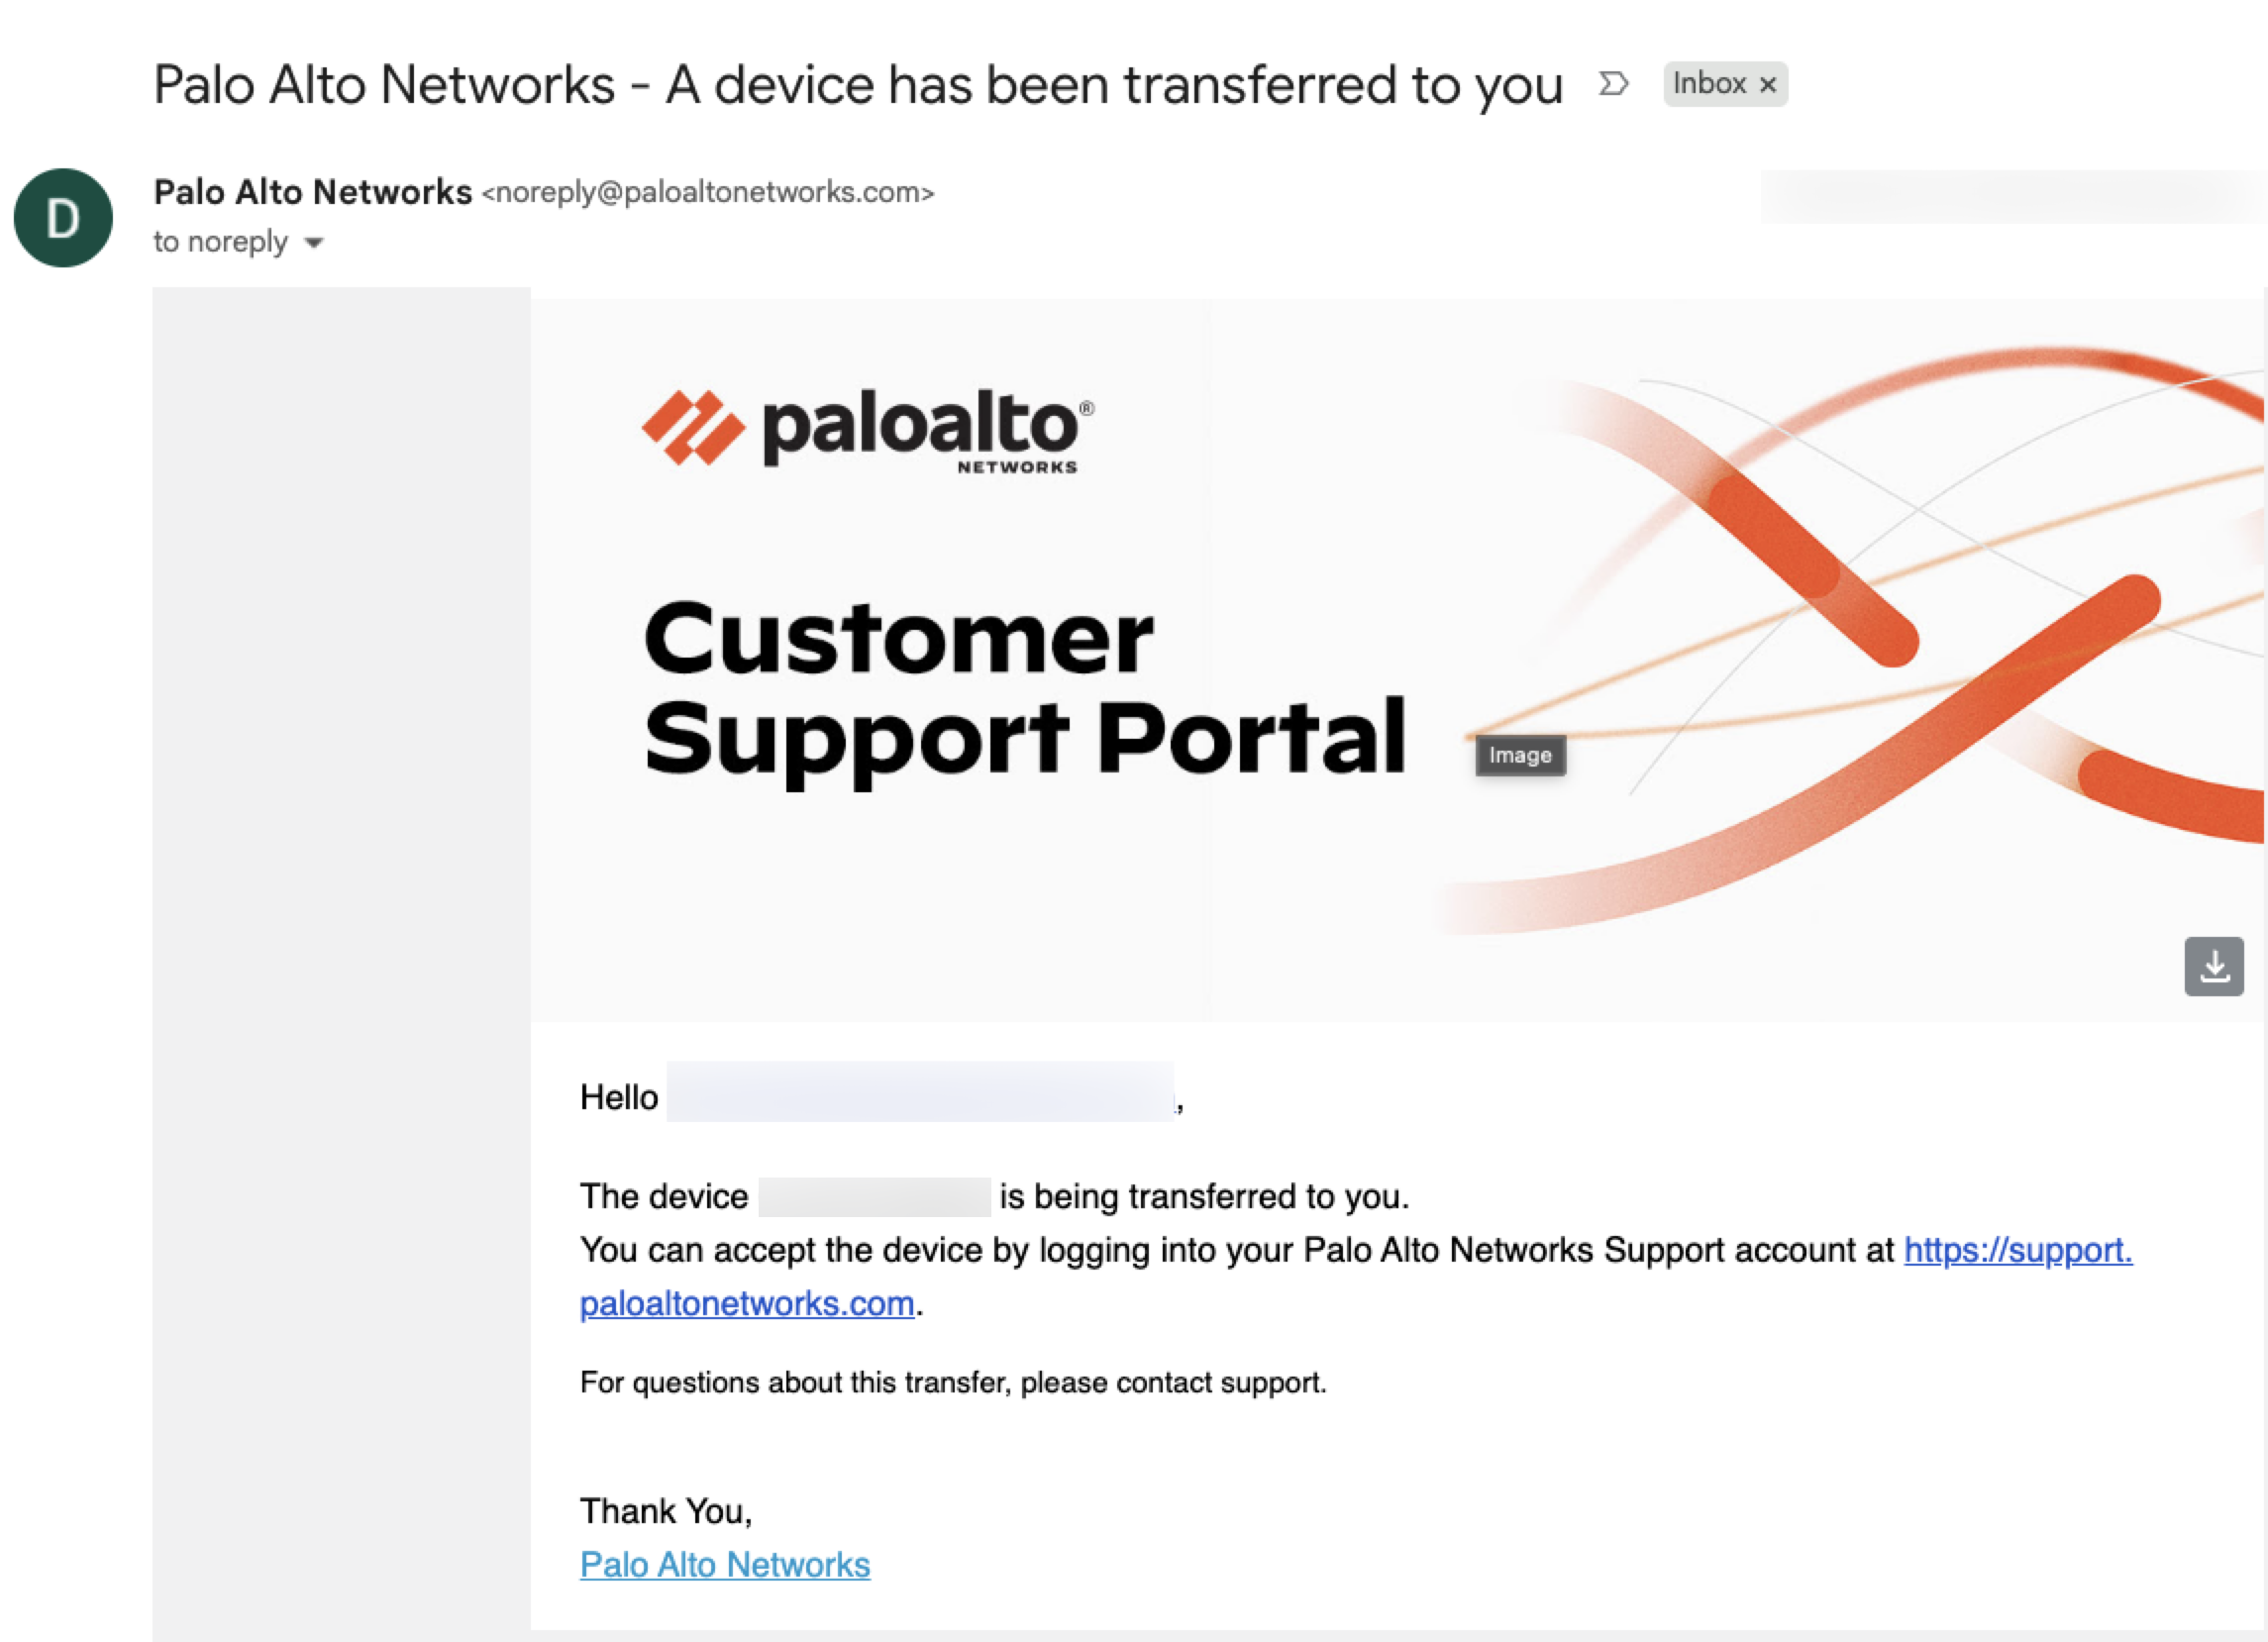2268x1642 pixels.
Task: Open the https://support.paloaltonetworks.com link
Action: (2017, 1250)
